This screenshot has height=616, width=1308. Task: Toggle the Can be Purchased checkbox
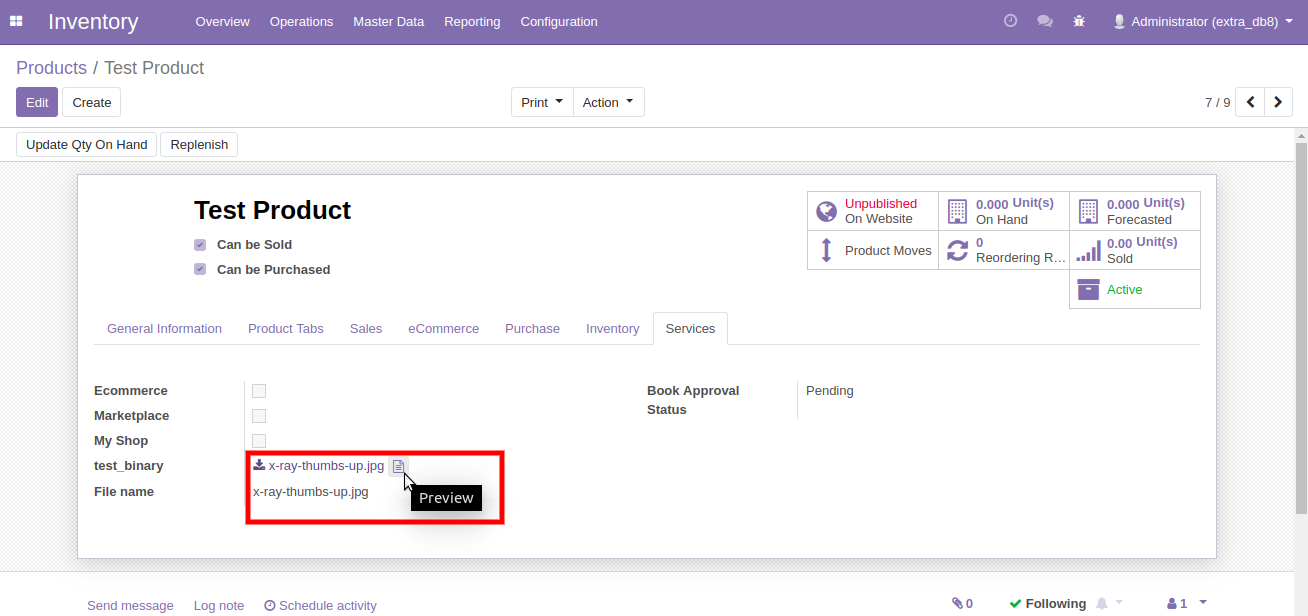(200, 270)
